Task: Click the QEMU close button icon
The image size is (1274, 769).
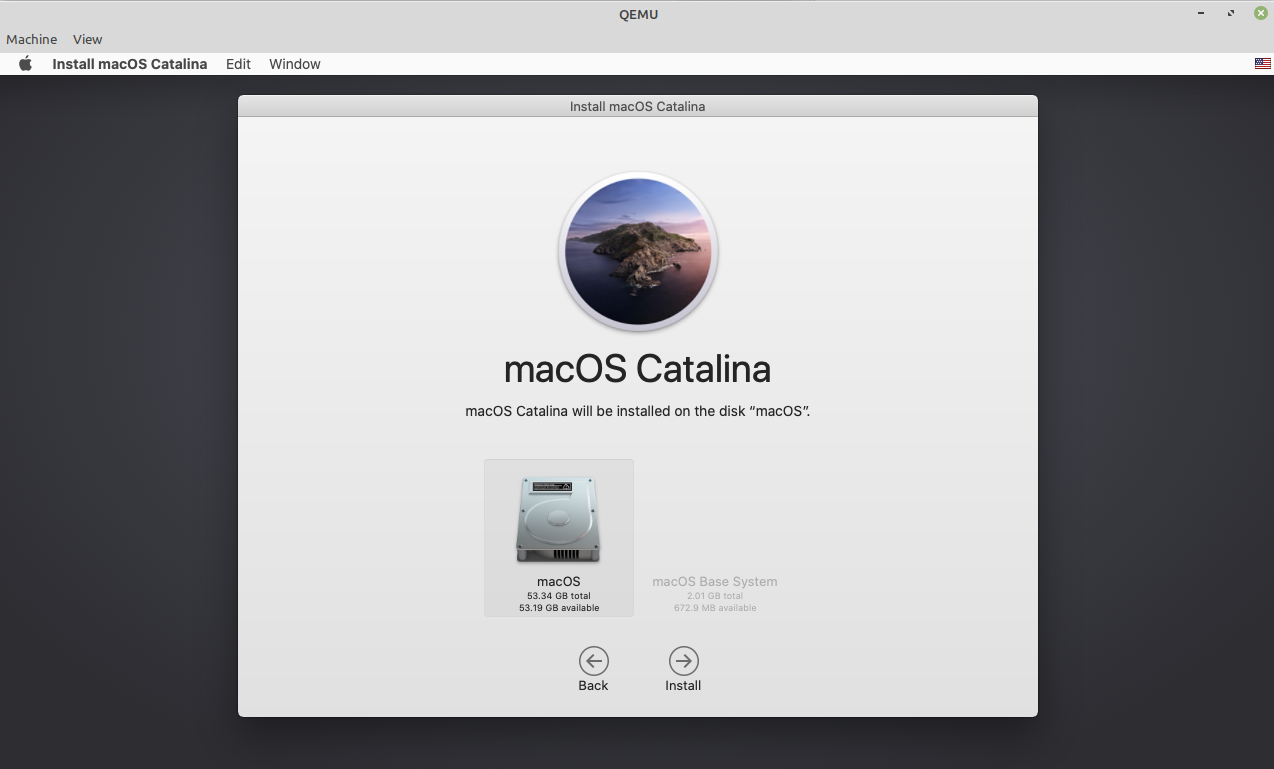Action: pos(1259,13)
